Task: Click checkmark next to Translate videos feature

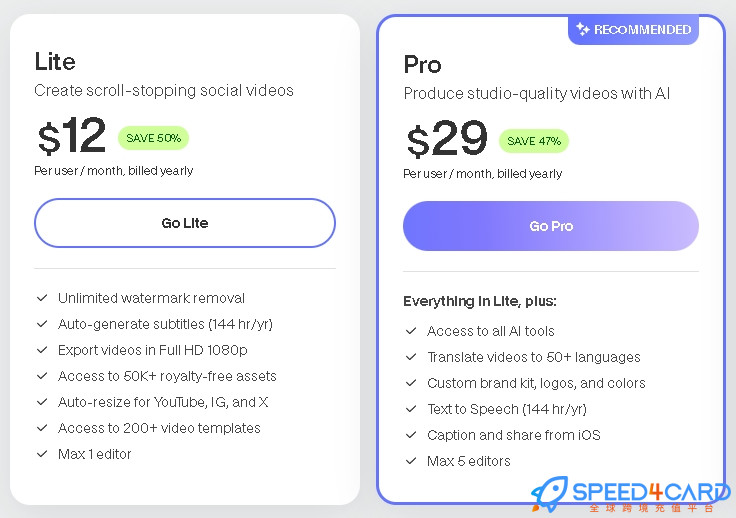Action: [411, 357]
